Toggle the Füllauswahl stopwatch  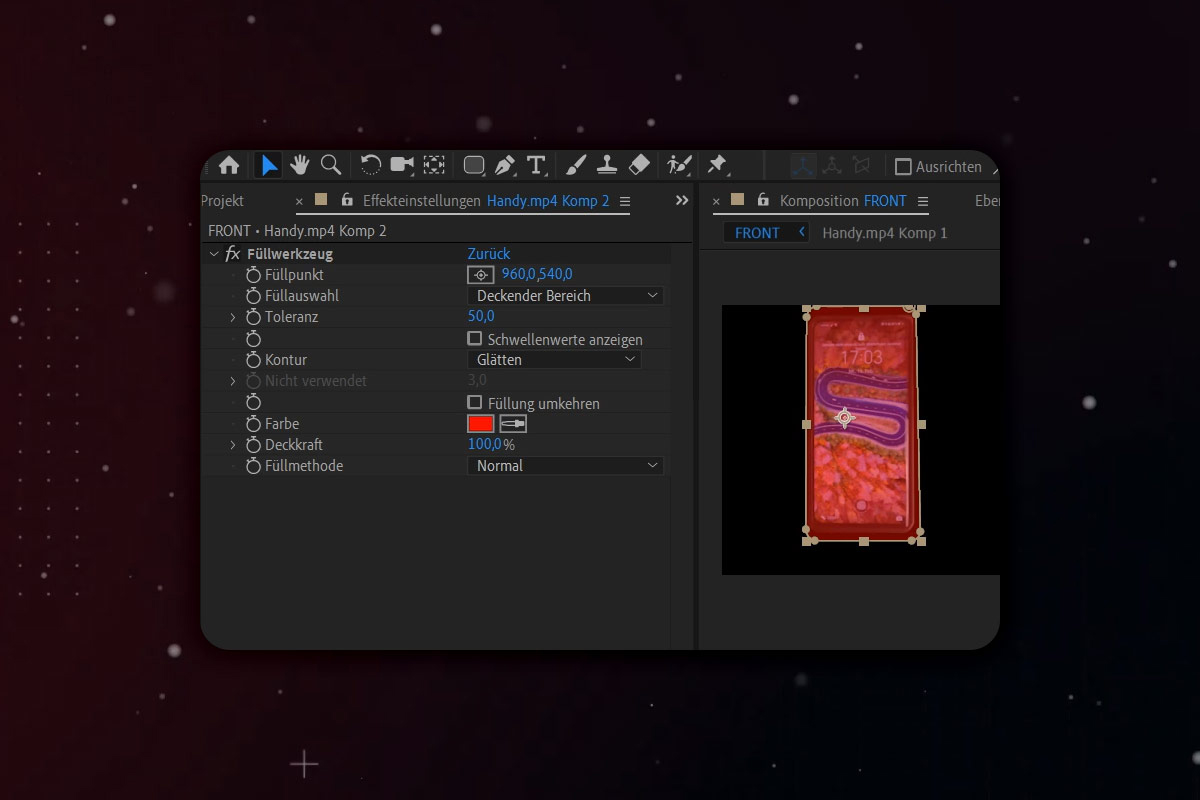coord(253,296)
